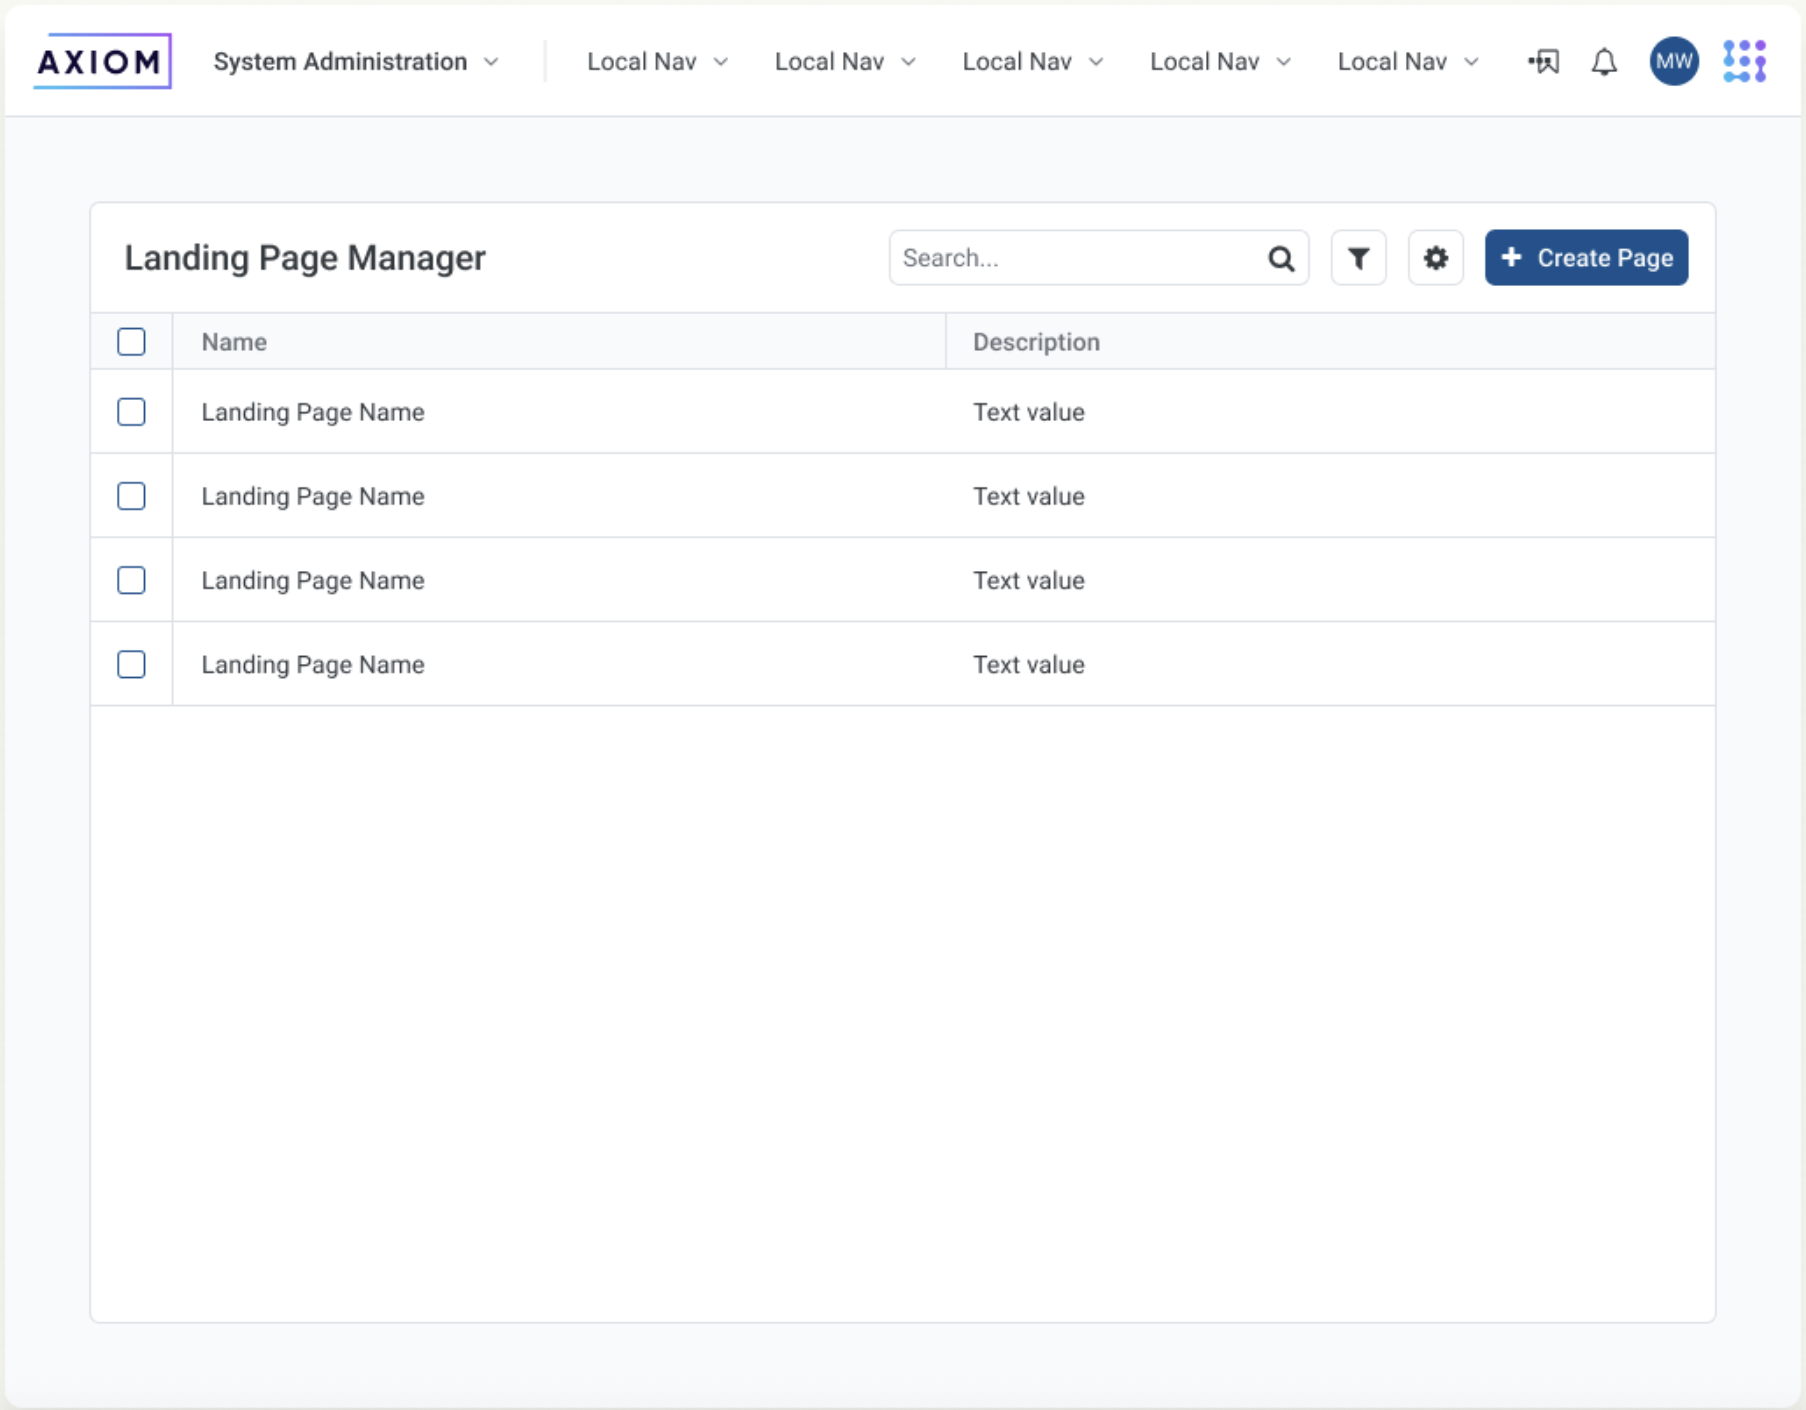This screenshot has width=1806, height=1410.
Task: Click the search magnifier icon
Action: (1281, 257)
